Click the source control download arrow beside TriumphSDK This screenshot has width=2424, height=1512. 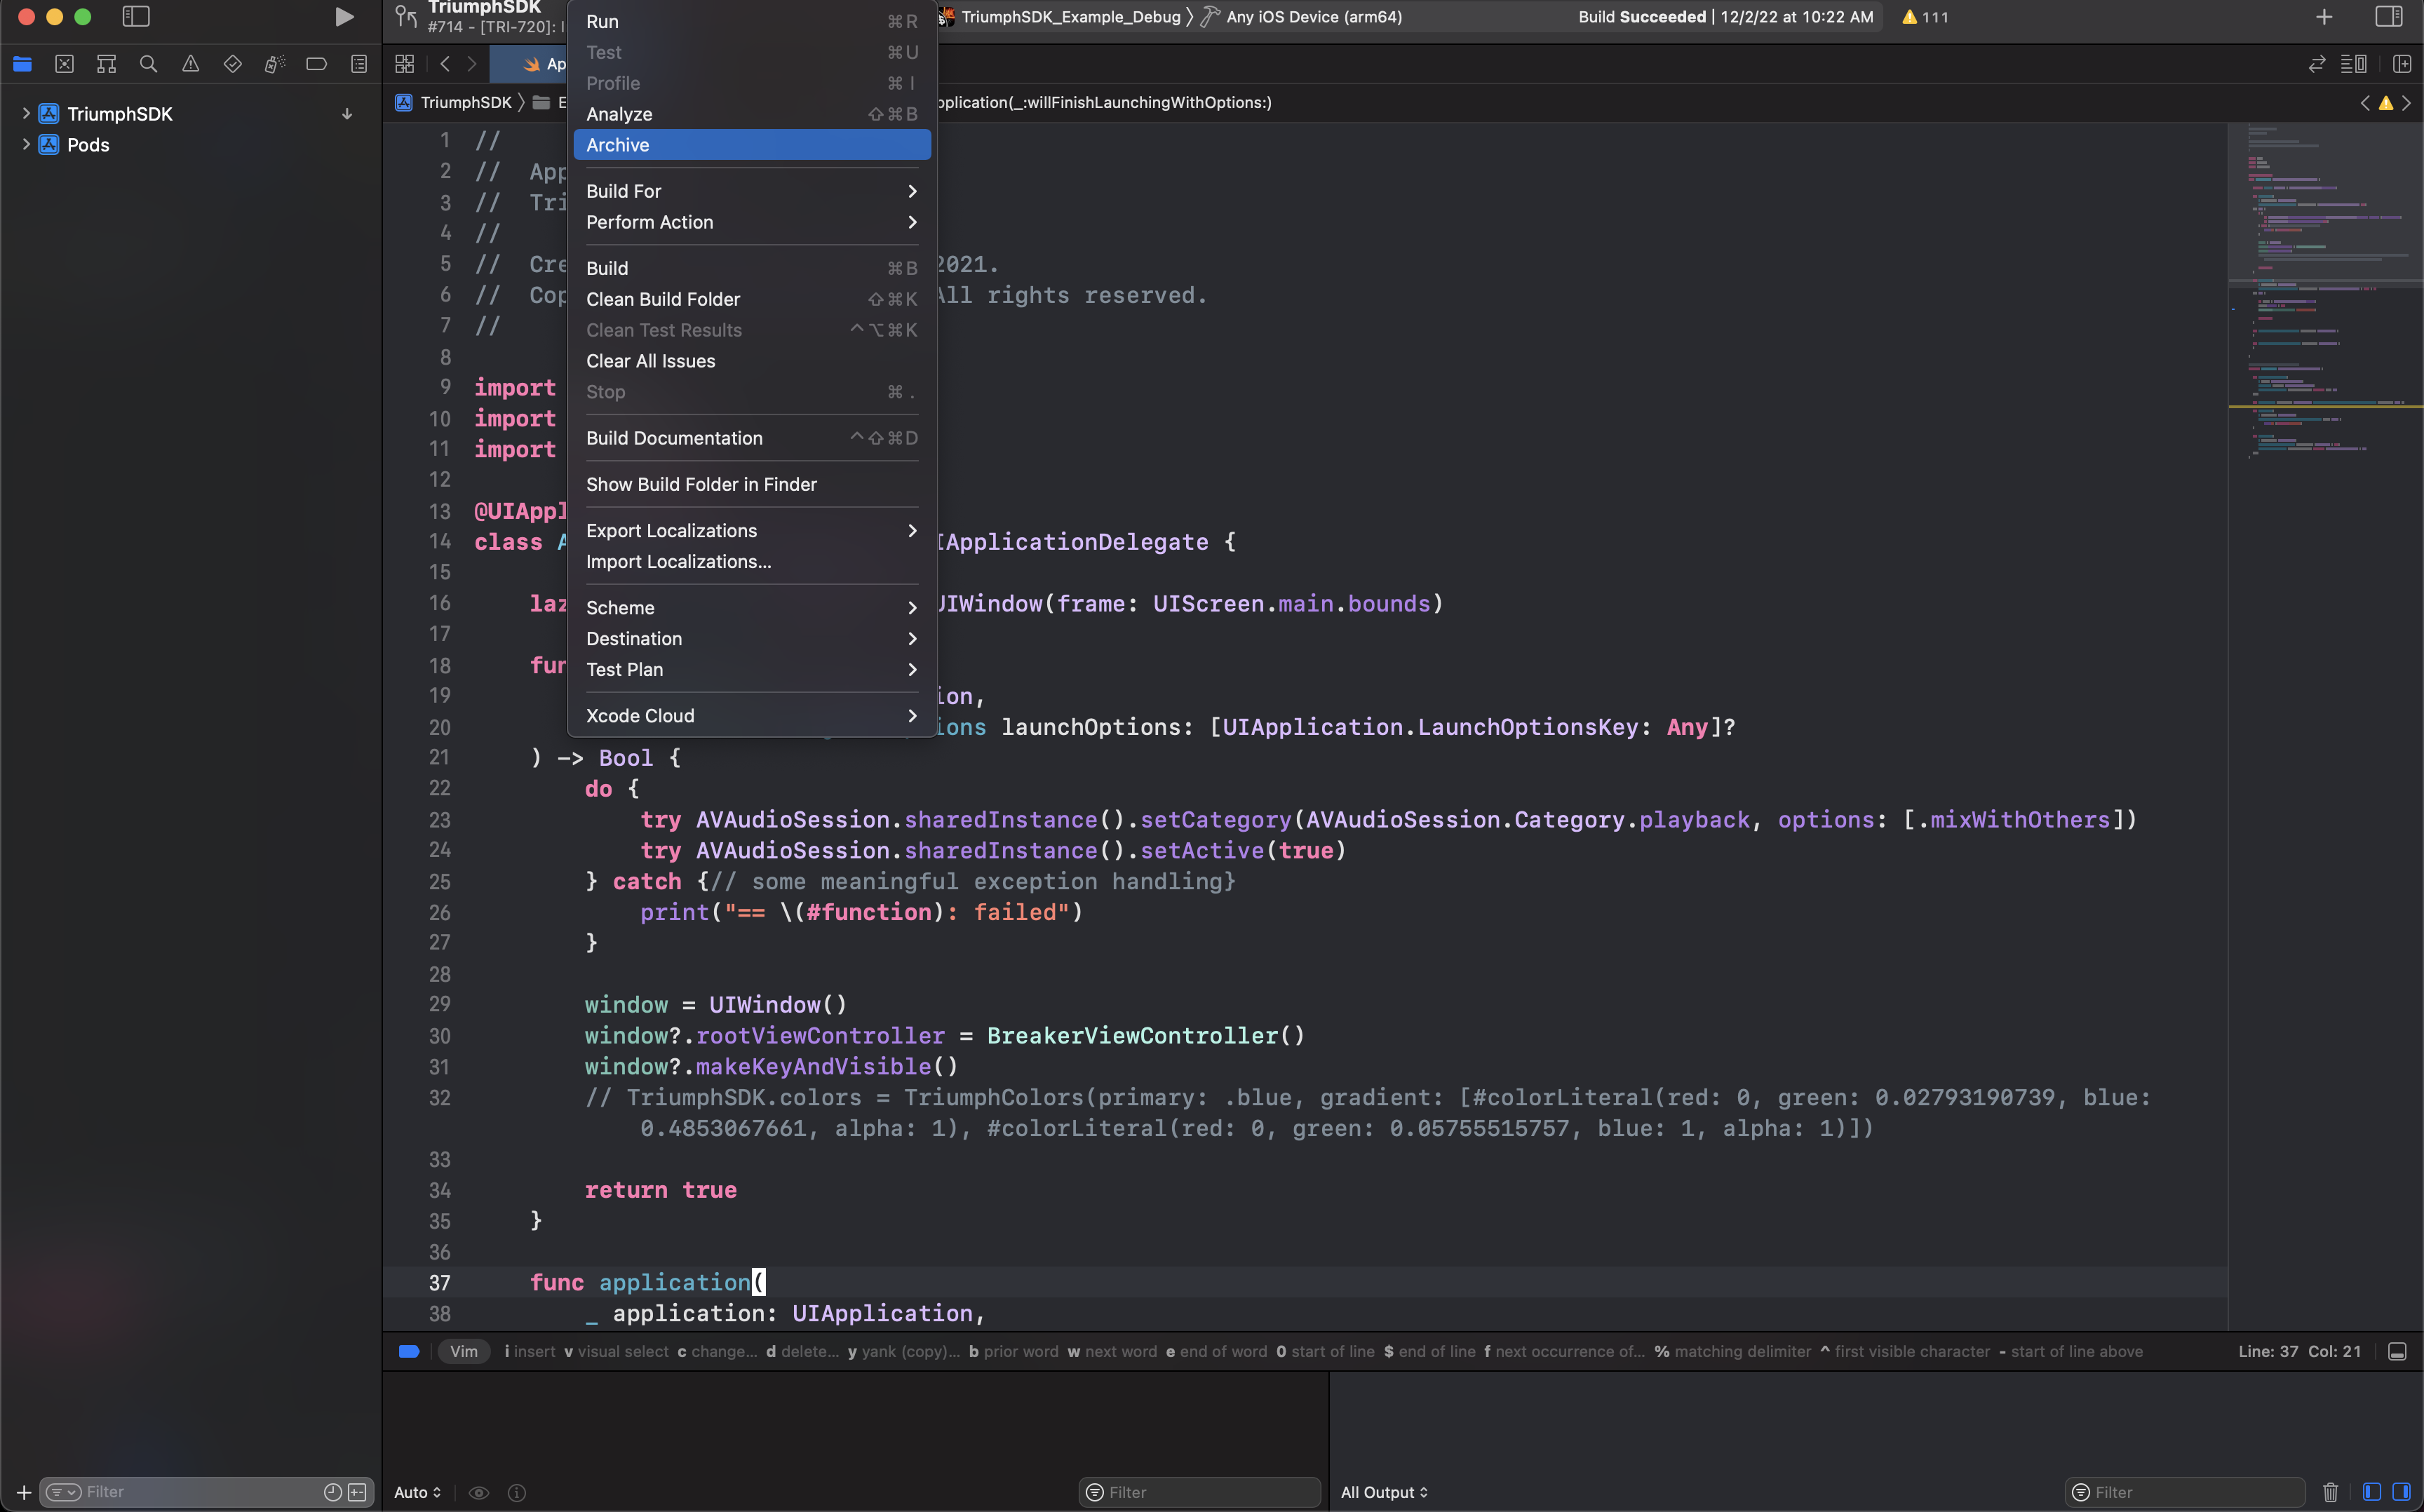coord(347,114)
